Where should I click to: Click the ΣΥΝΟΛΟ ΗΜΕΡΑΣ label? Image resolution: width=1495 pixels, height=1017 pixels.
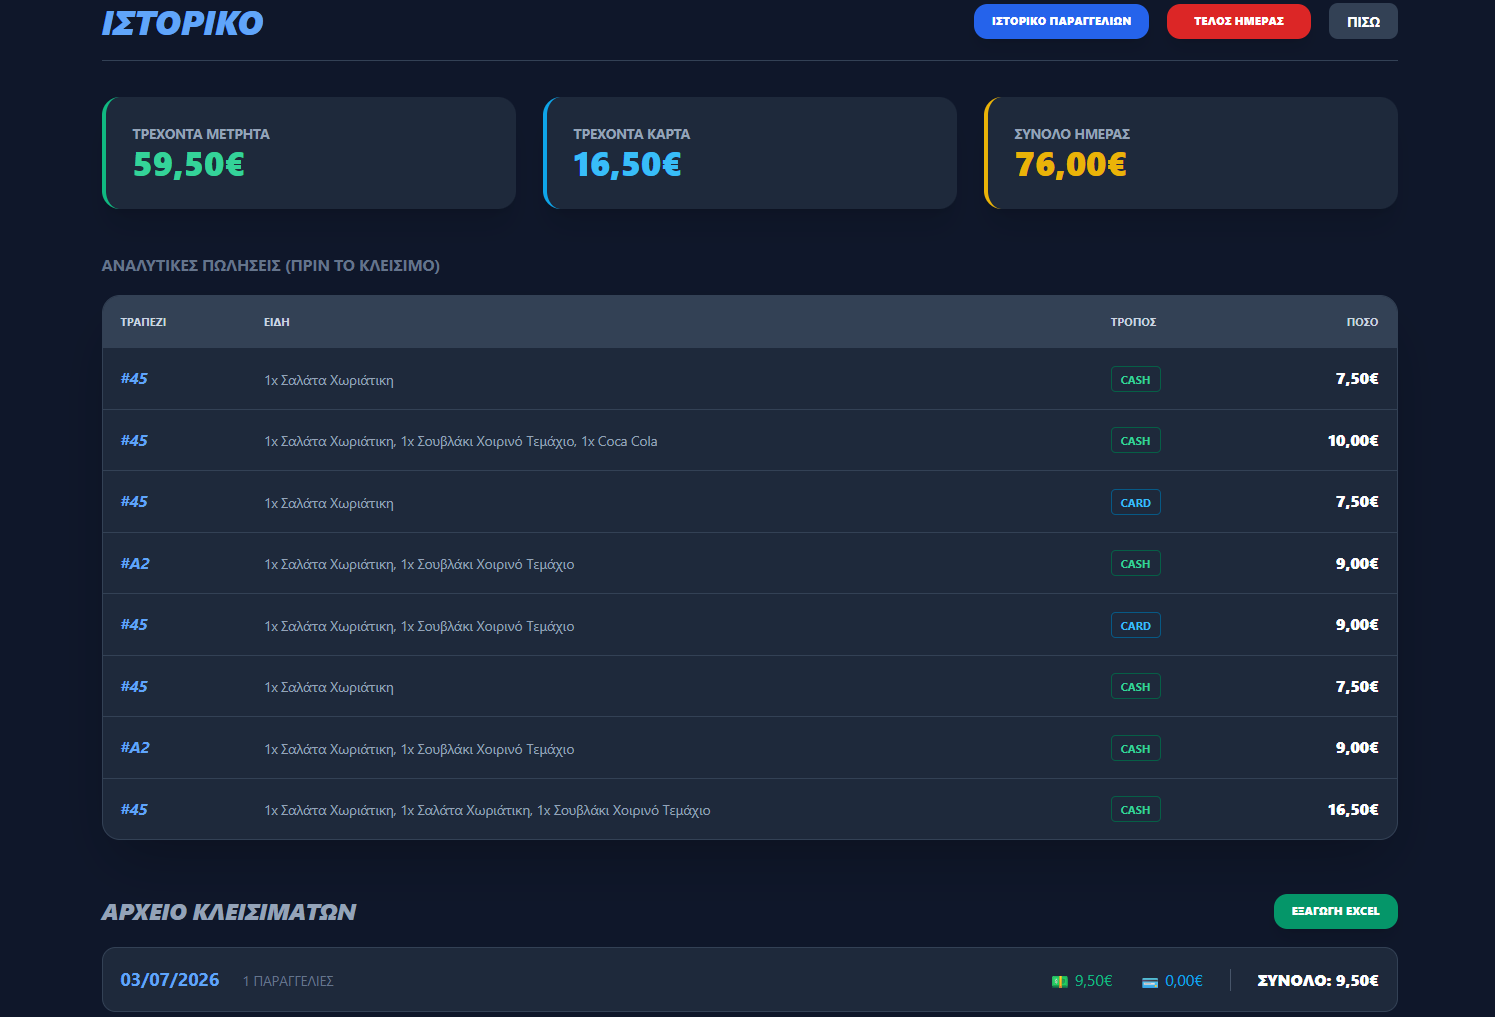(x=1072, y=134)
